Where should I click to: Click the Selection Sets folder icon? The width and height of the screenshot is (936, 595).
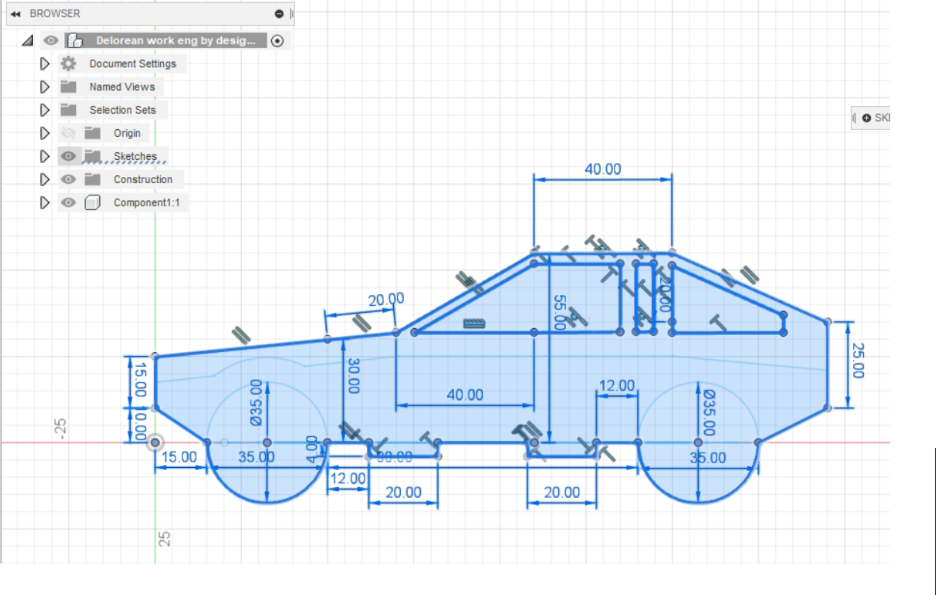pyautogui.click(x=69, y=110)
